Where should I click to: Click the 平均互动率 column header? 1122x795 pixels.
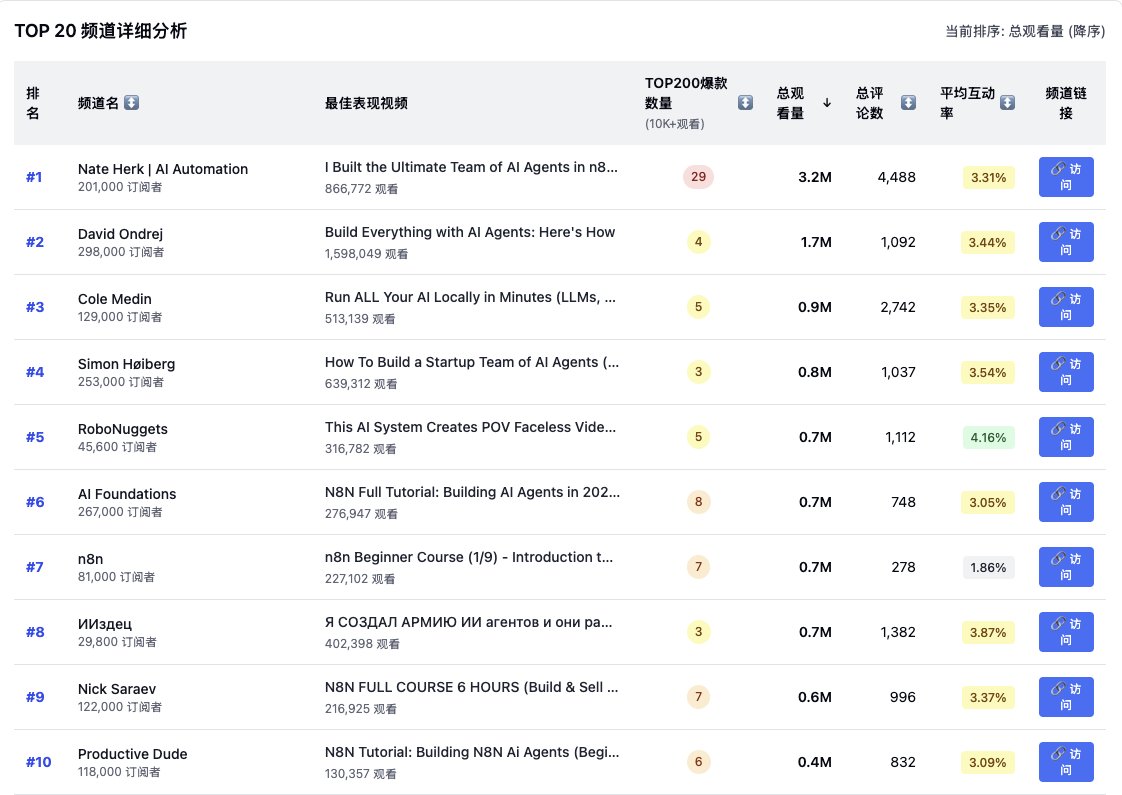(x=967, y=103)
